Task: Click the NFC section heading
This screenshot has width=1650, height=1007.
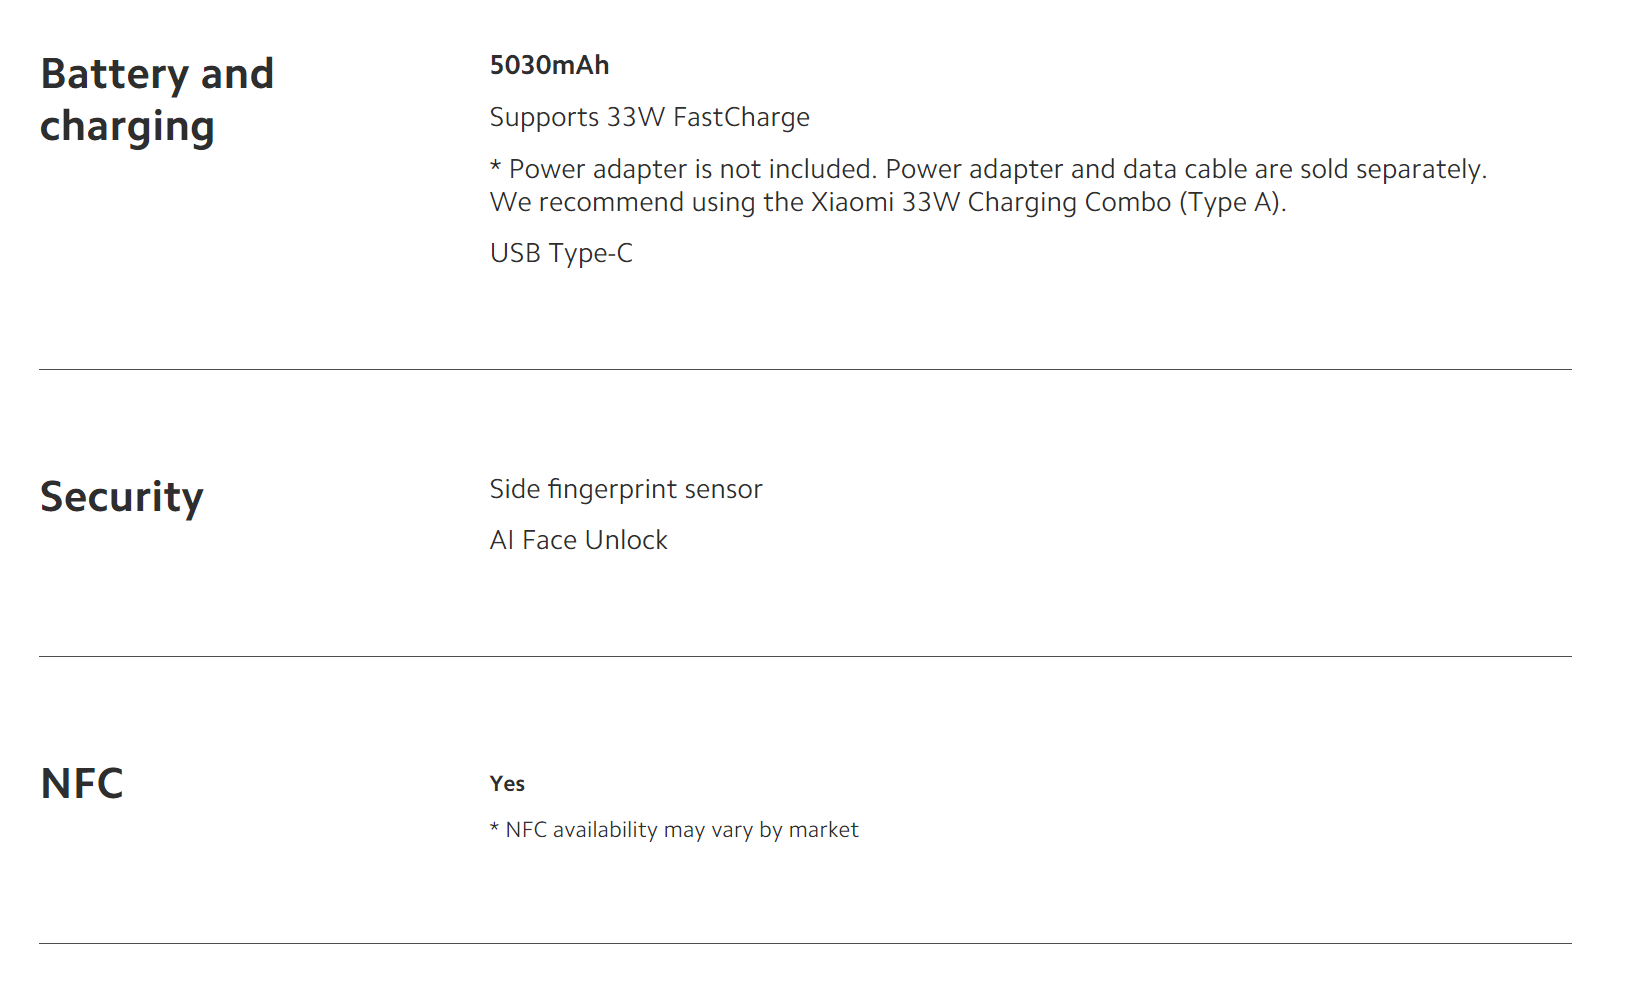Action: 82,784
